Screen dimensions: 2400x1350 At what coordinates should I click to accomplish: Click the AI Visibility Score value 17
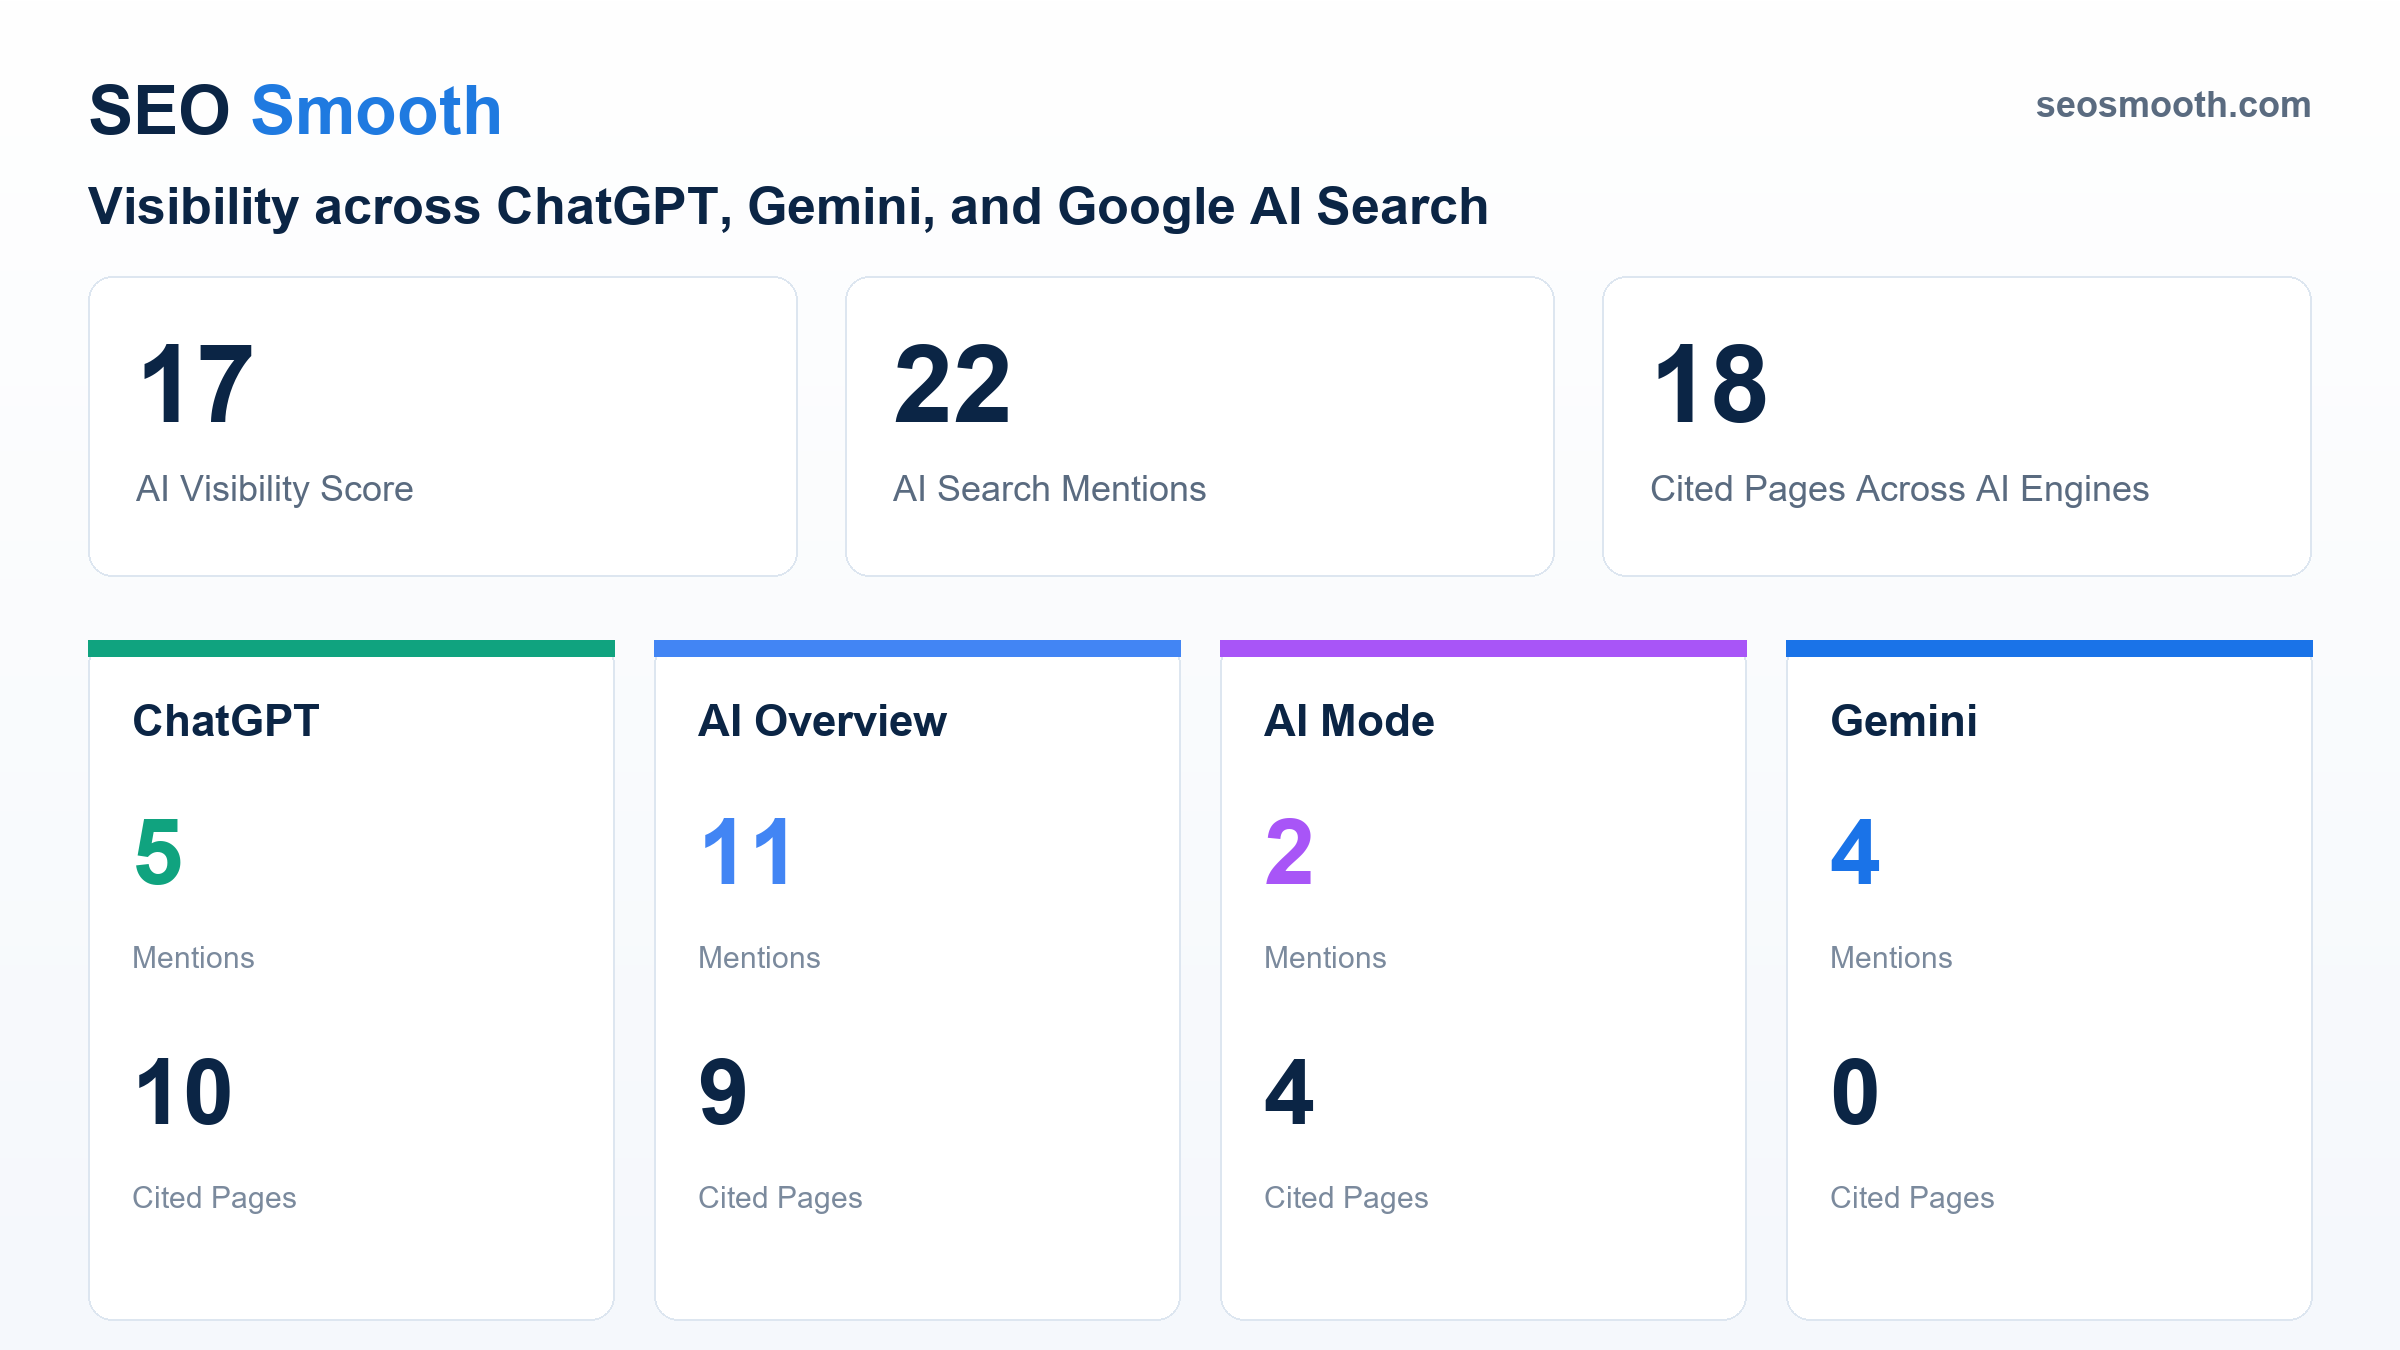coord(196,385)
